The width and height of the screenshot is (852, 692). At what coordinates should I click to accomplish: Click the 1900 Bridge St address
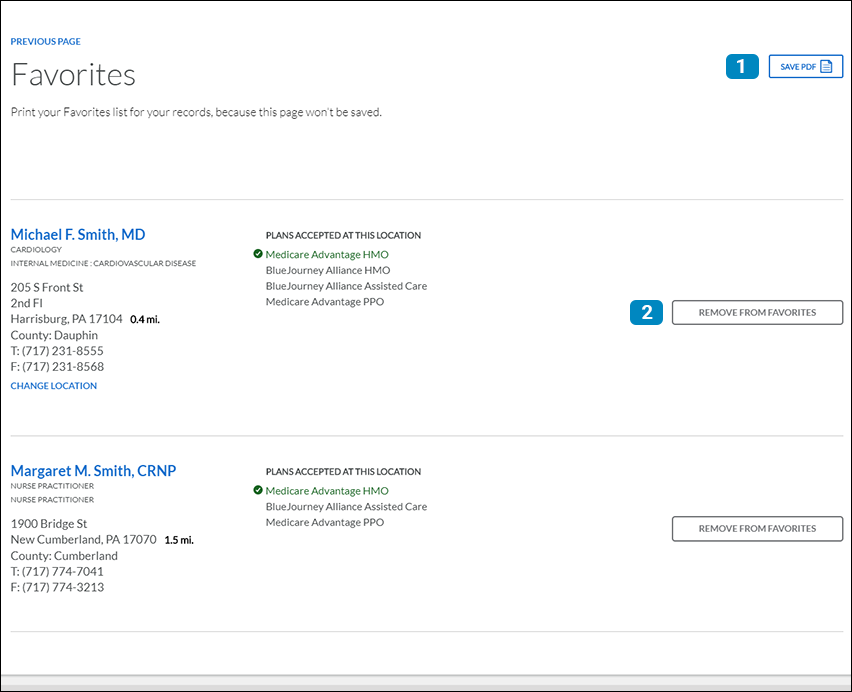(x=49, y=524)
